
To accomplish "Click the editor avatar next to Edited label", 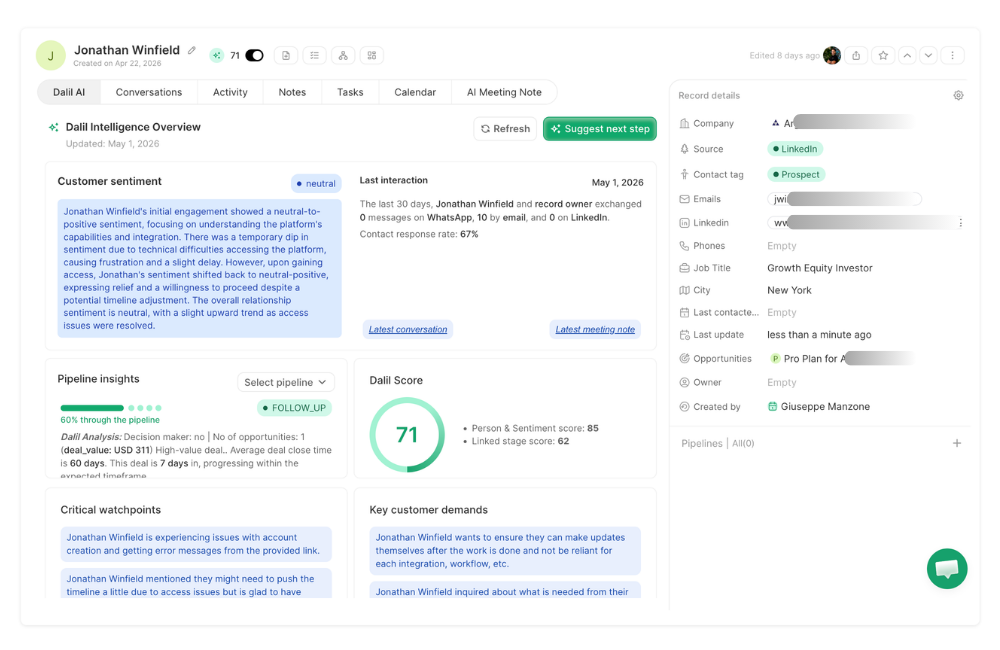I will pos(832,55).
